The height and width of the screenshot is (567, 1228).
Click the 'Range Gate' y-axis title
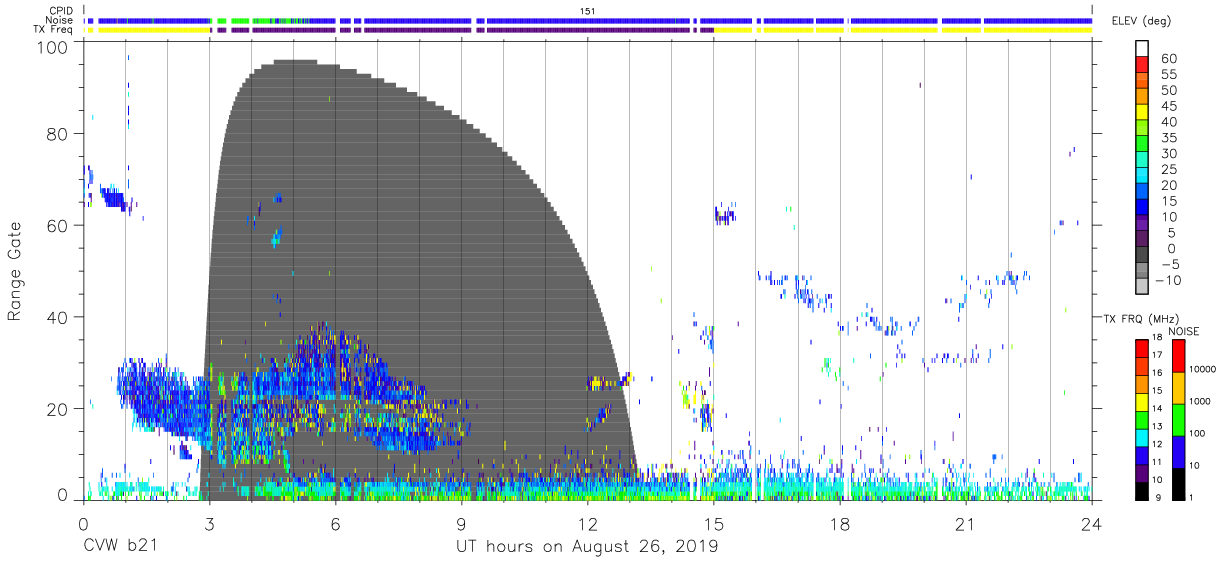15,272
